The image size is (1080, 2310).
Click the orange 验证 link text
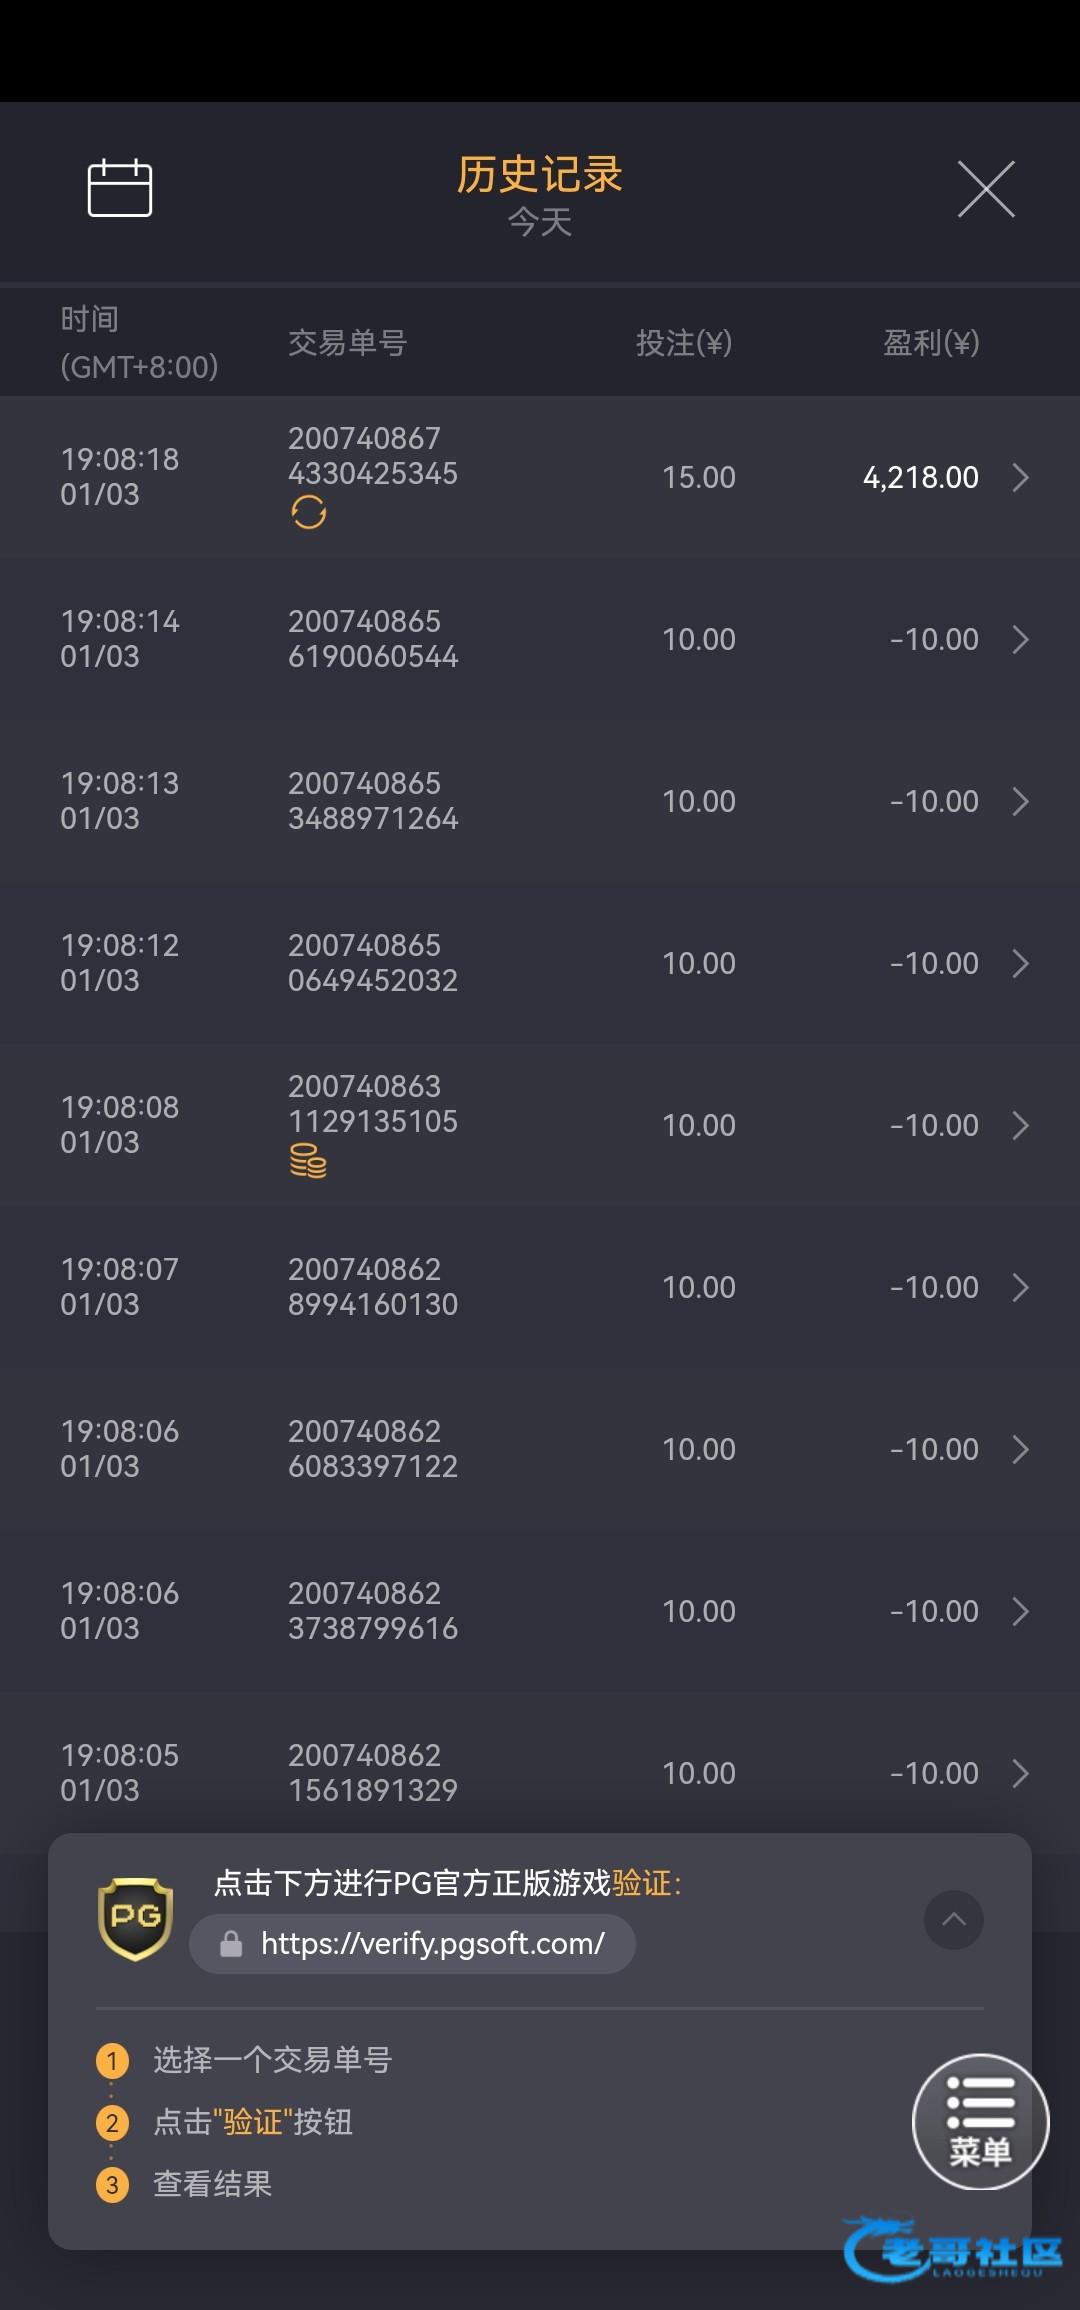point(642,1884)
